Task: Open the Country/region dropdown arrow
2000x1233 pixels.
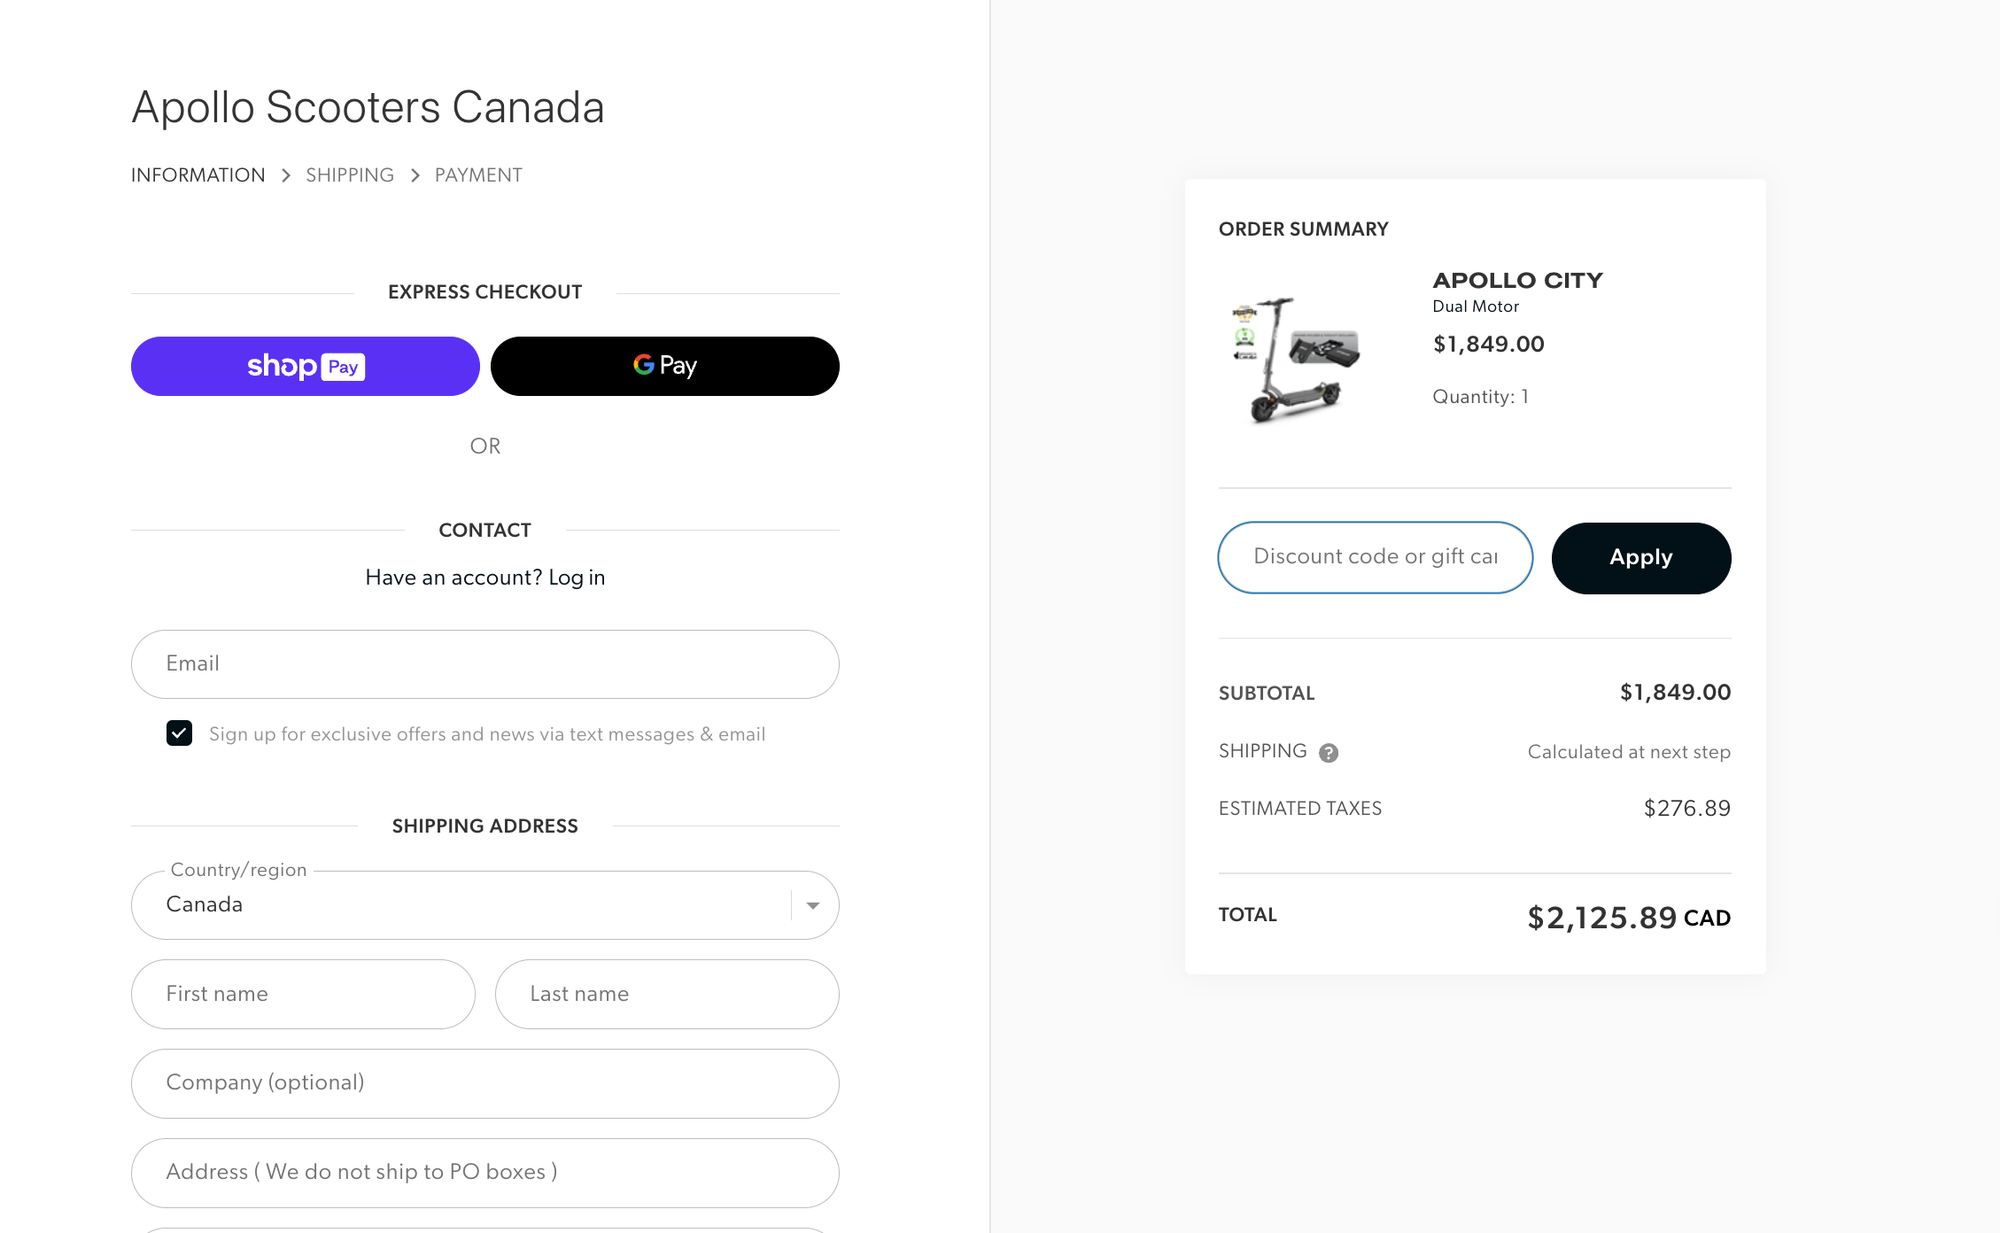Action: coord(813,905)
